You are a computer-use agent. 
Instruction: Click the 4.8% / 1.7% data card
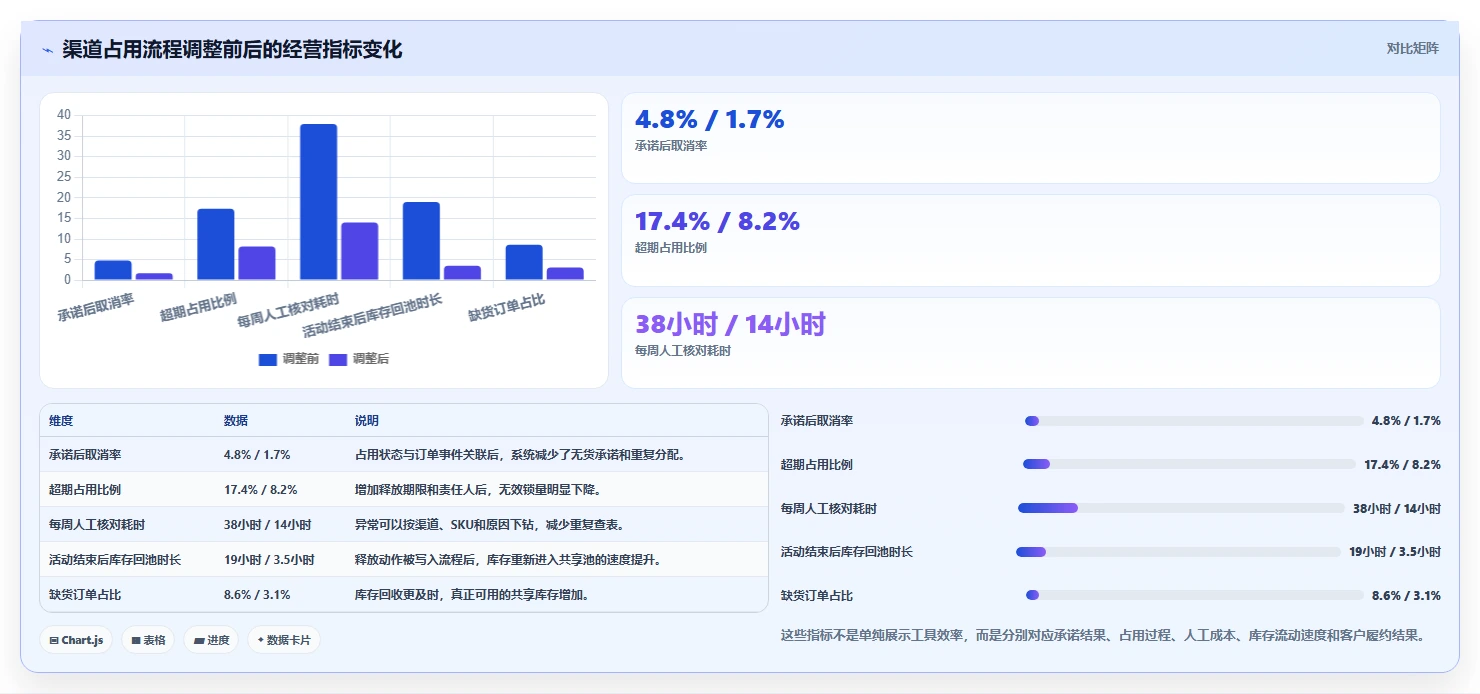coord(1031,138)
